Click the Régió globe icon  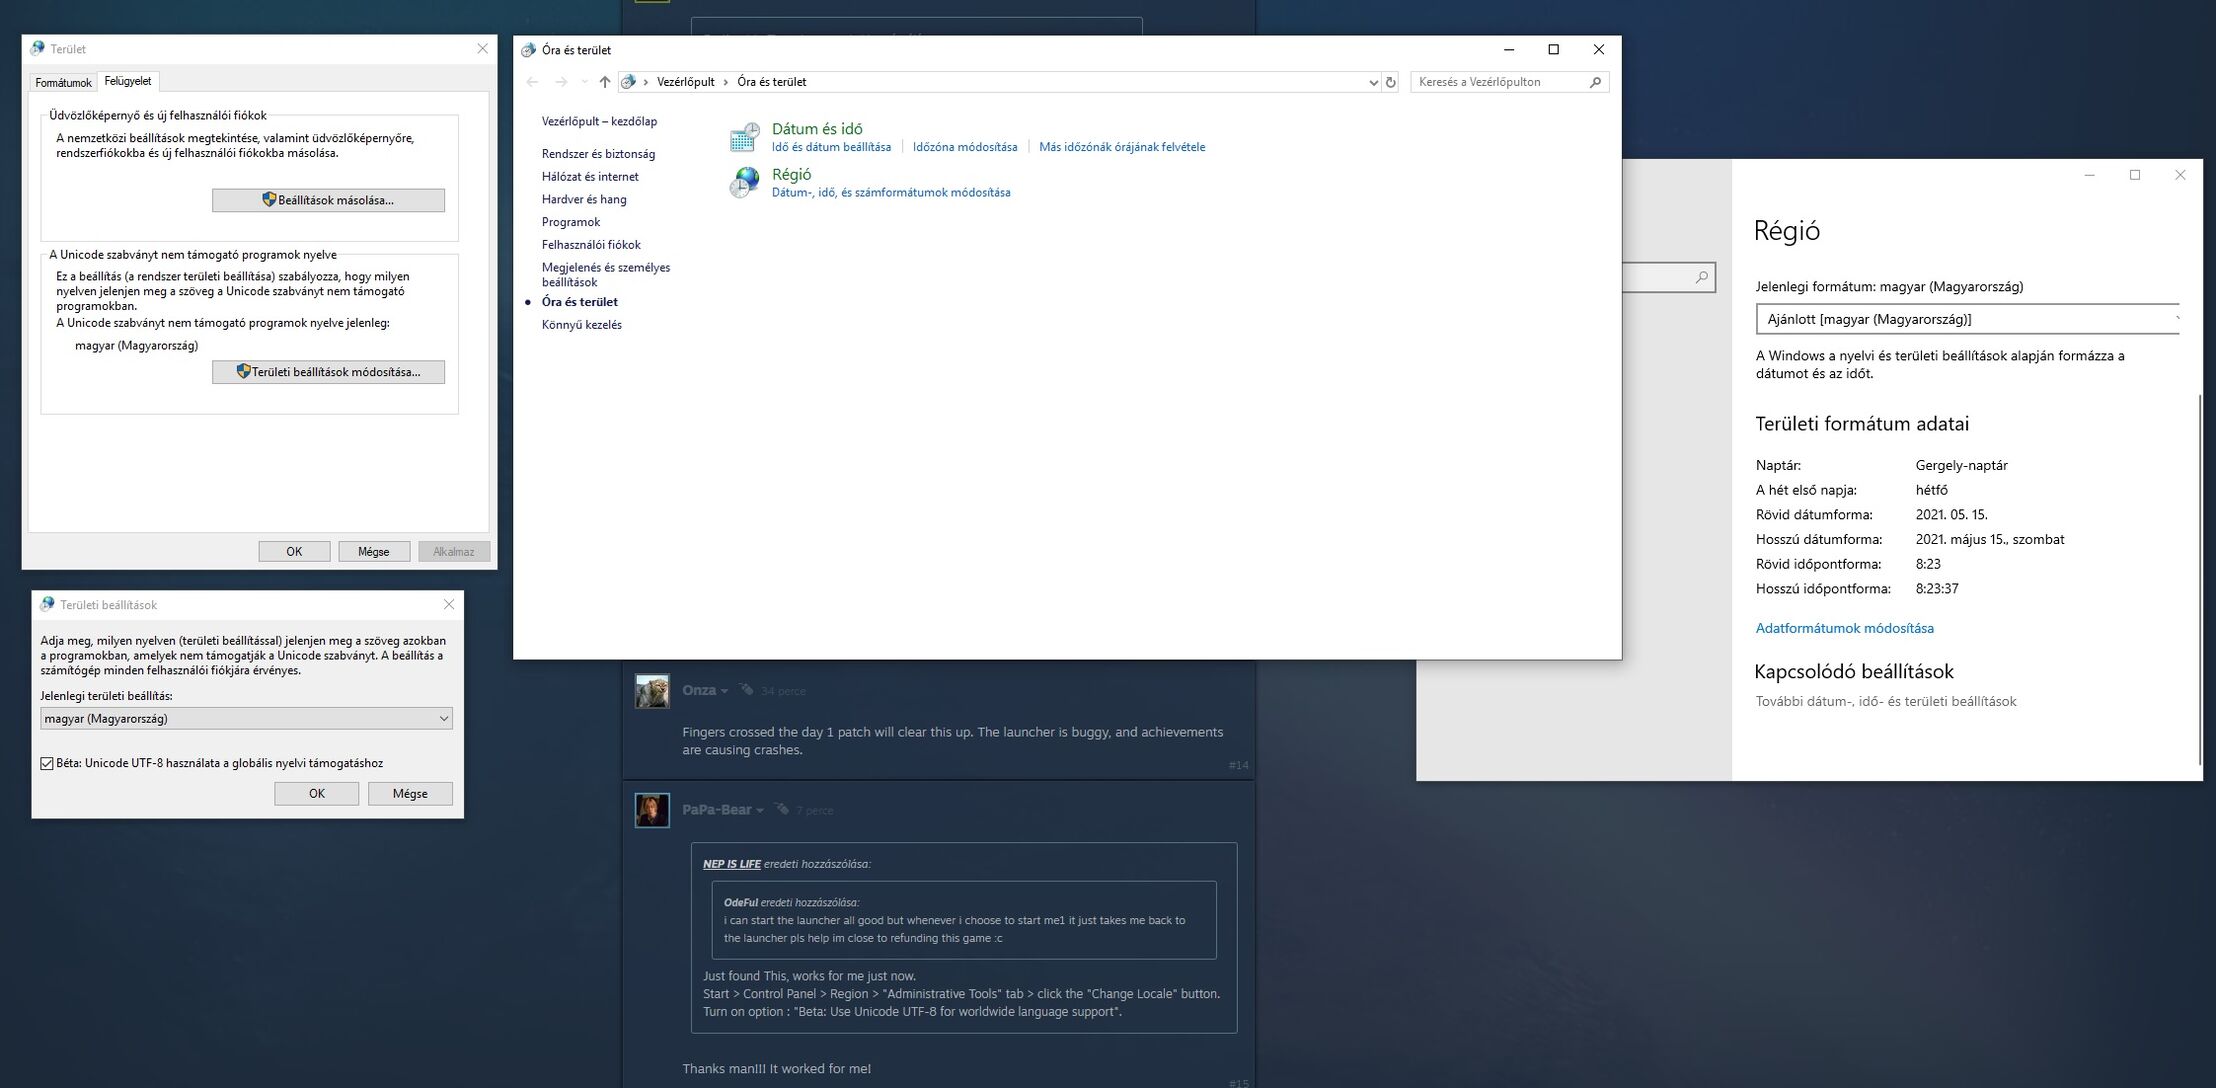click(744, 182)
